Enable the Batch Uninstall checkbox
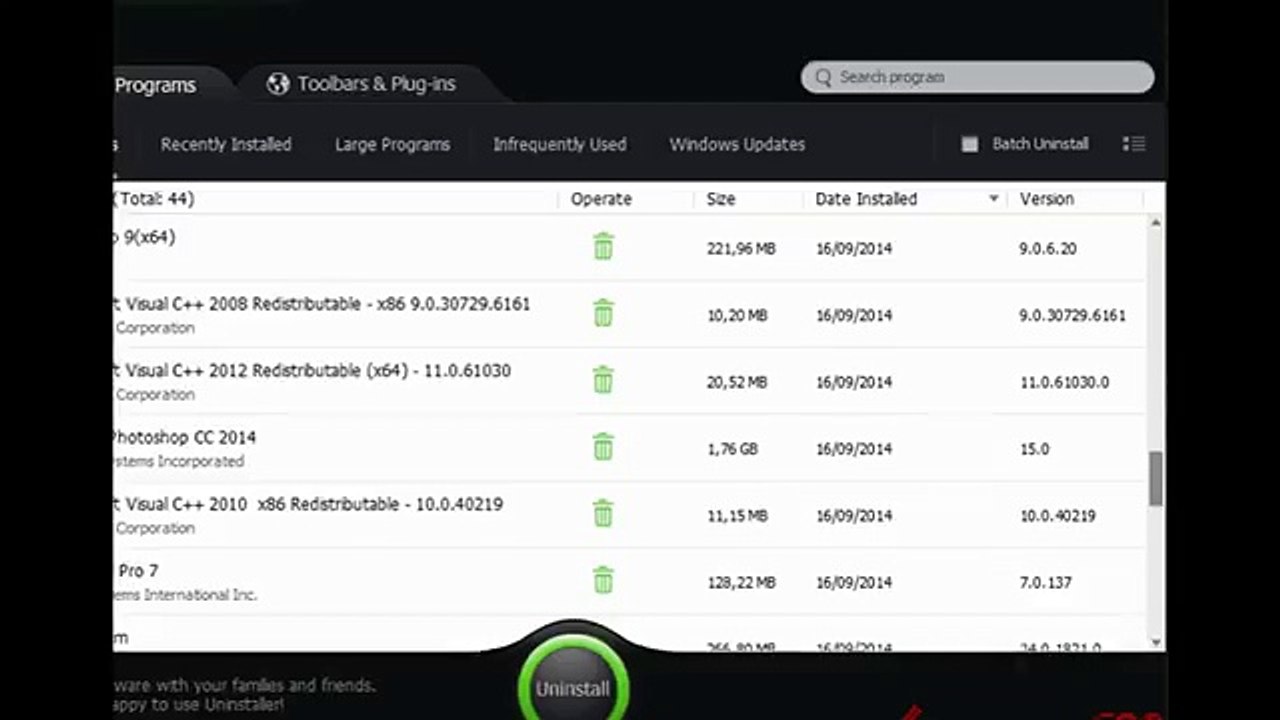Viewport: 1280px width, 720px height. pyautogui.click(x=969, y=144)
